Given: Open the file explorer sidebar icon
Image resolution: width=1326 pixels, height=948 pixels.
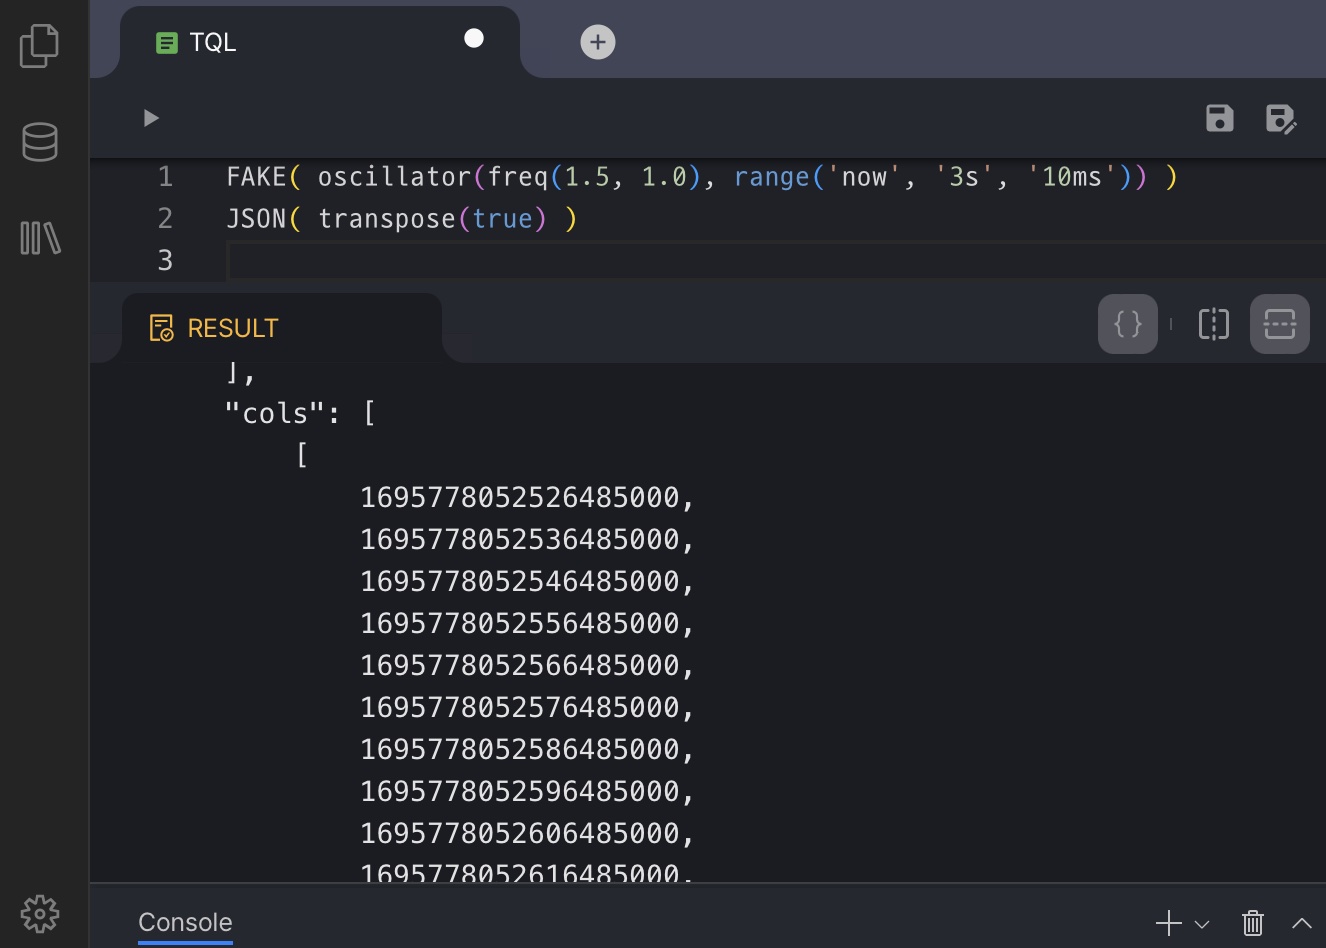Looking at the screenshot, I should pos(40,46).
